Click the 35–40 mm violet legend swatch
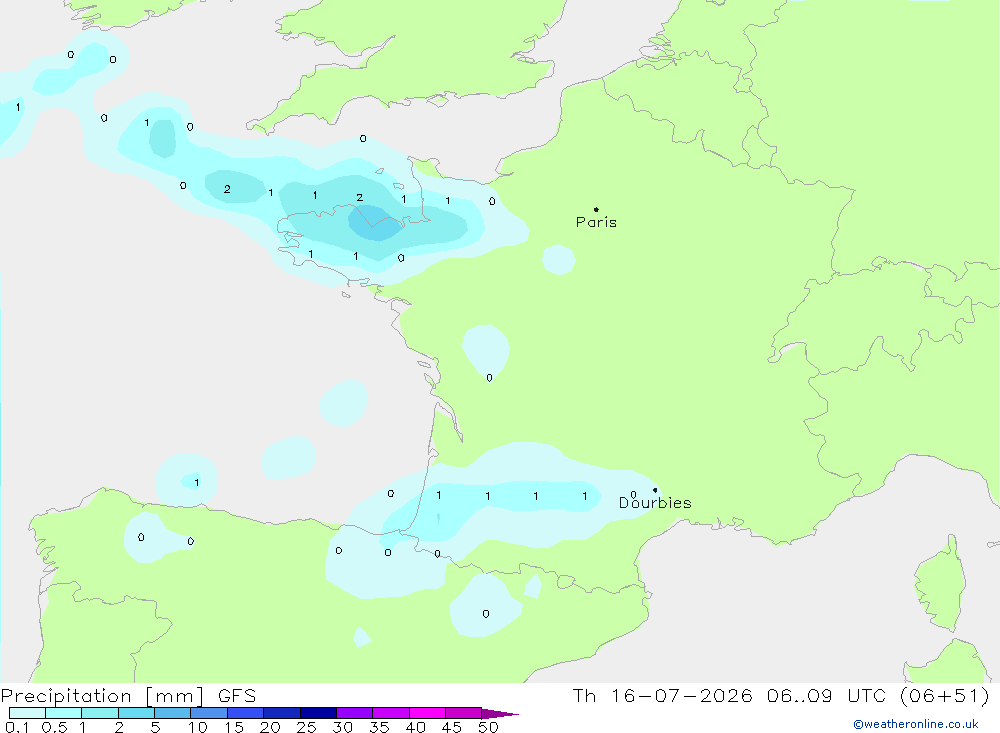 point(390,713)
